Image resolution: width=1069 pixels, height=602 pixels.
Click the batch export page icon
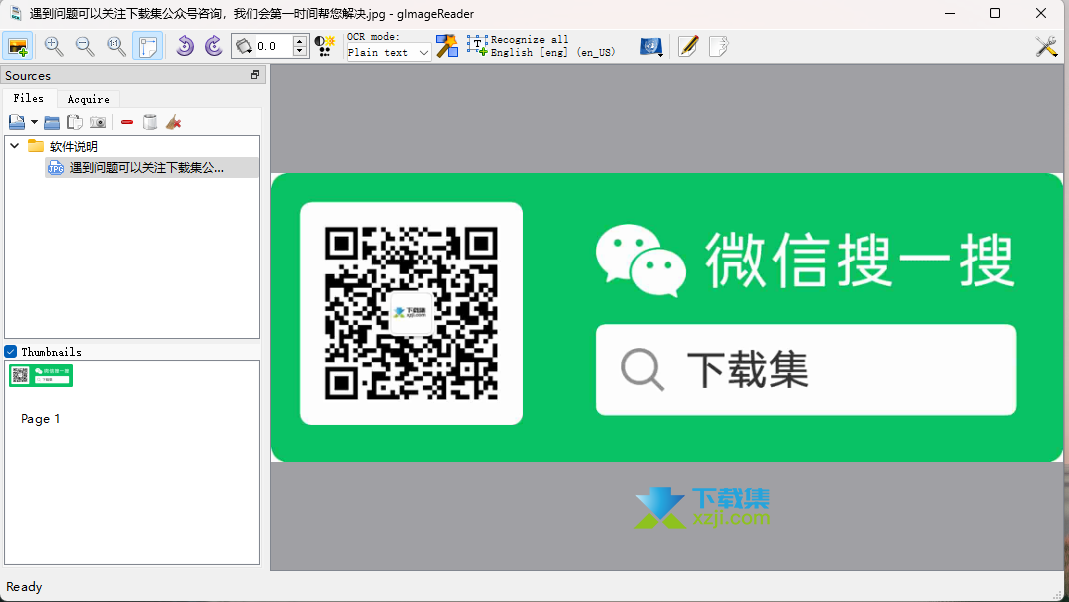[719, 46]
